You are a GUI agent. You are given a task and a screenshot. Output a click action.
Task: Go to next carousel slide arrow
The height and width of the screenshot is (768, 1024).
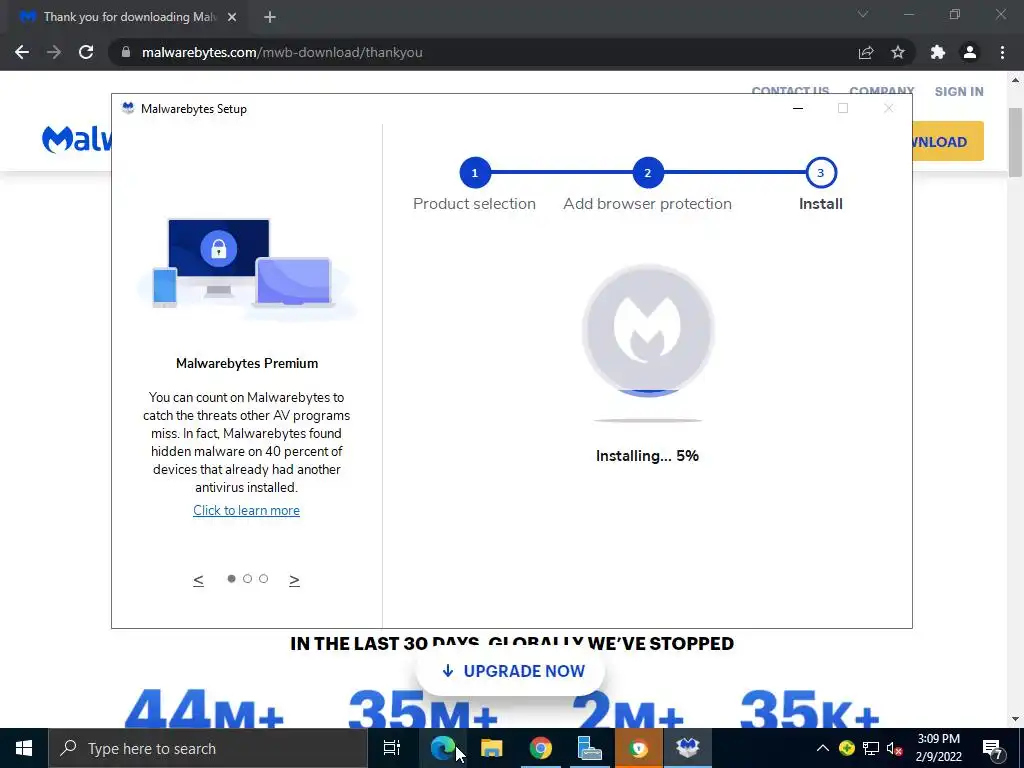[x=295, y=580]
